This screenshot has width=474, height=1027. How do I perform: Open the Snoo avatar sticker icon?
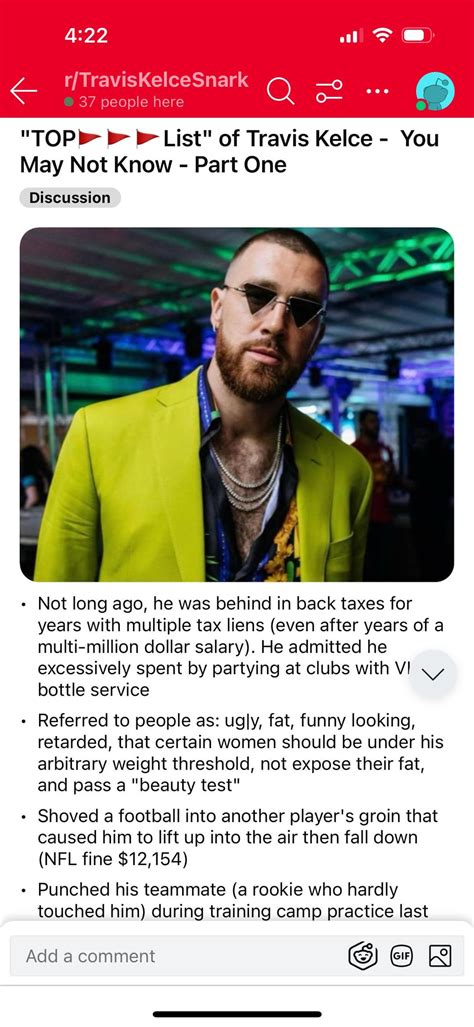click(362, 956)
